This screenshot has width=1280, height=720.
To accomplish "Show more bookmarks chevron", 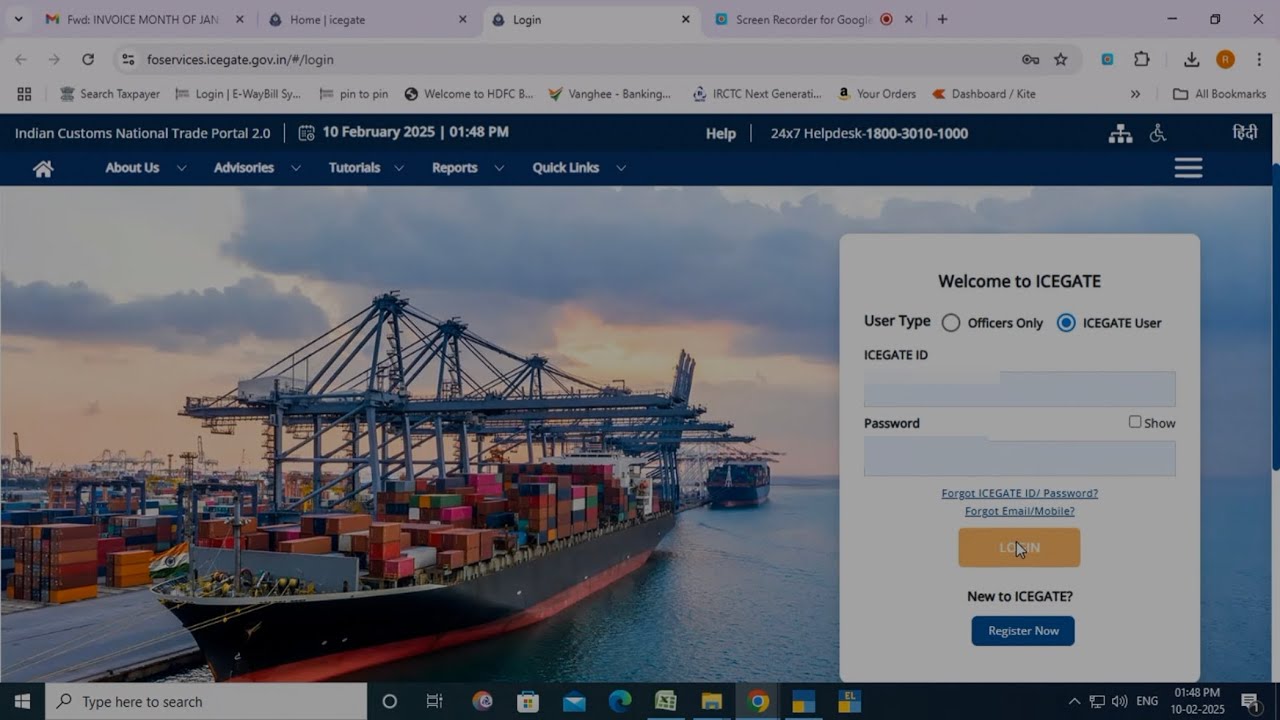I will pos(1135,94).
